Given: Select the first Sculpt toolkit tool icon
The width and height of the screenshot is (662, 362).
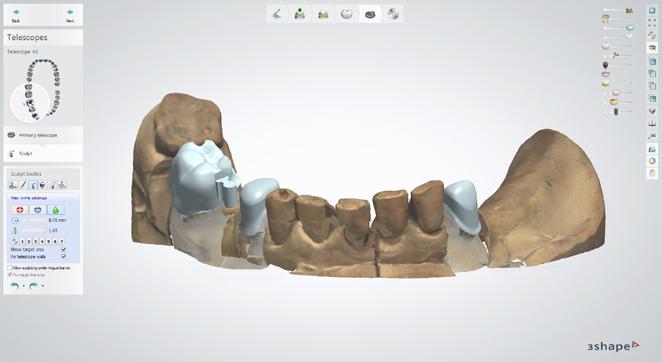Looking at the screenshot, I should [x=13, y=185].
